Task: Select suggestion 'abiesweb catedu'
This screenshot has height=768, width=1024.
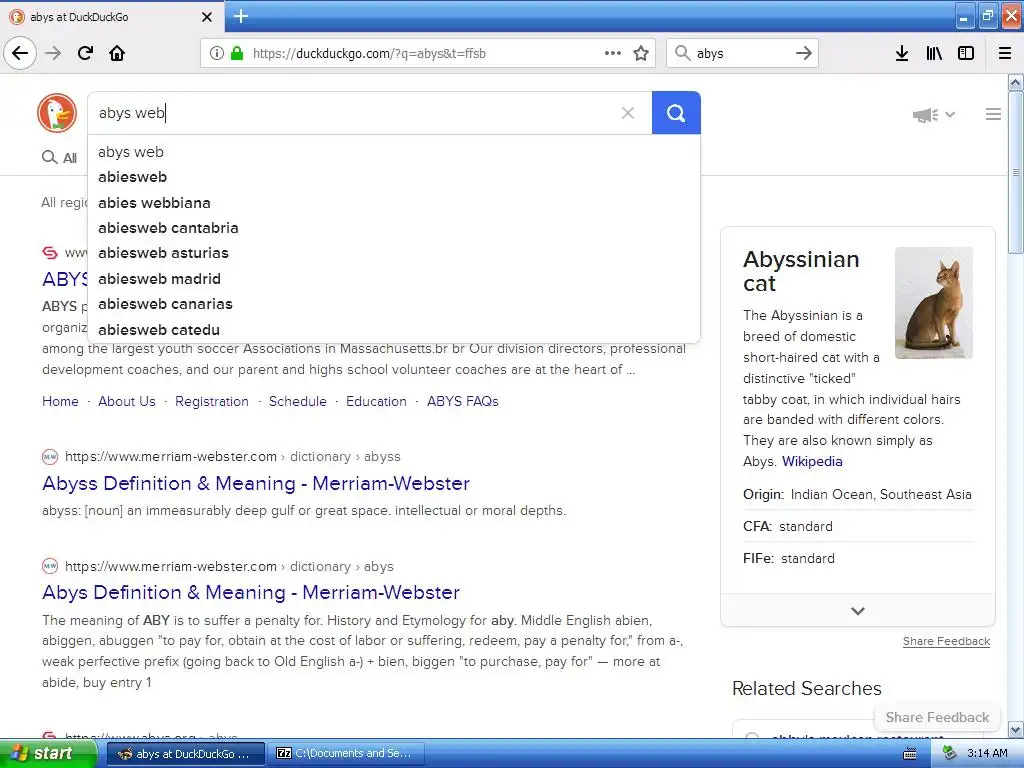Action: coord(394,330)
